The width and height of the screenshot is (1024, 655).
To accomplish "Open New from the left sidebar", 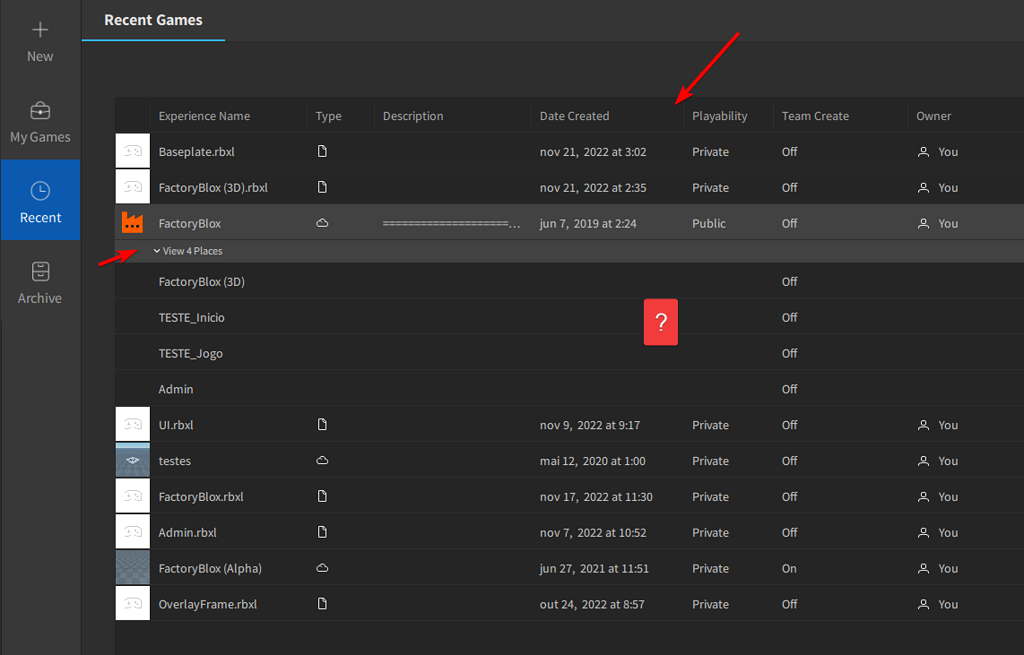I will 40,42.
